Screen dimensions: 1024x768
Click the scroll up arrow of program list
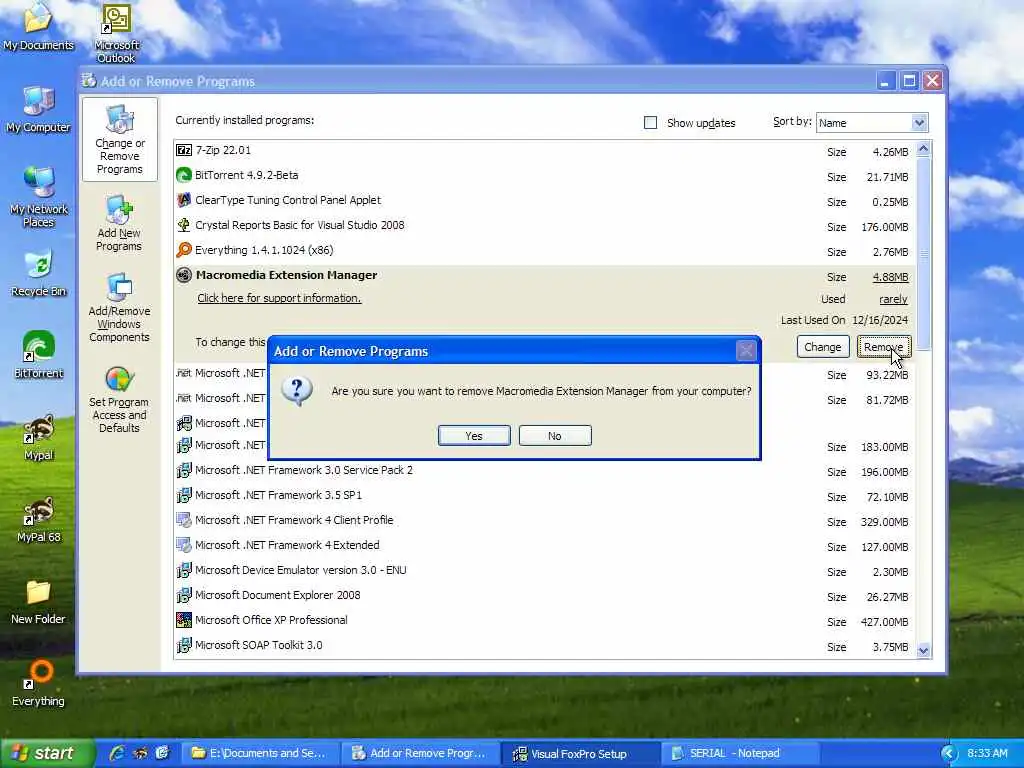coord(923,149)
